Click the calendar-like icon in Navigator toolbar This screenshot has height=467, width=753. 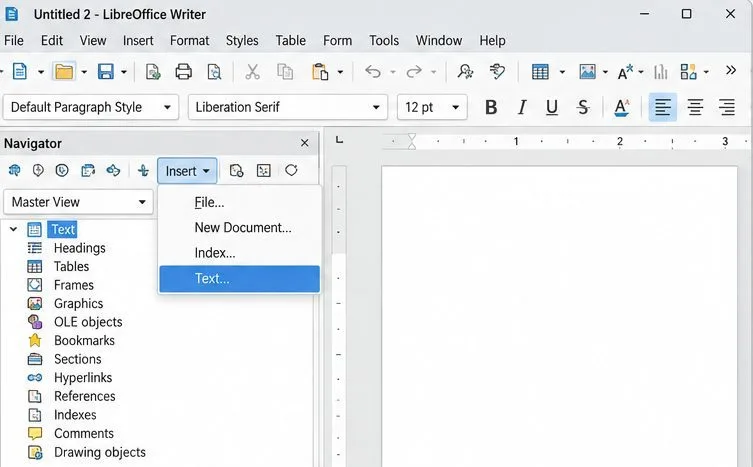click(88, 171)
